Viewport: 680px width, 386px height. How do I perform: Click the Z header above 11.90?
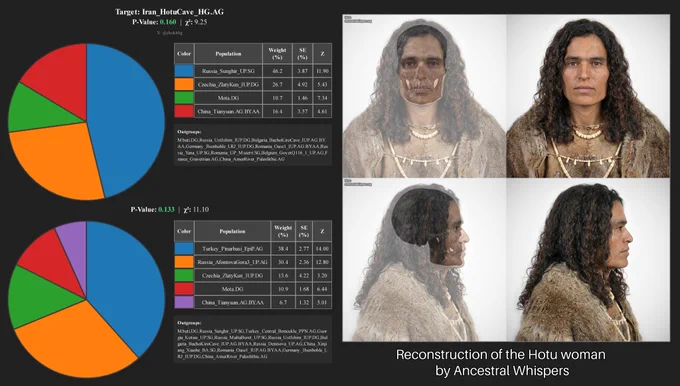(x=322, y=54)
